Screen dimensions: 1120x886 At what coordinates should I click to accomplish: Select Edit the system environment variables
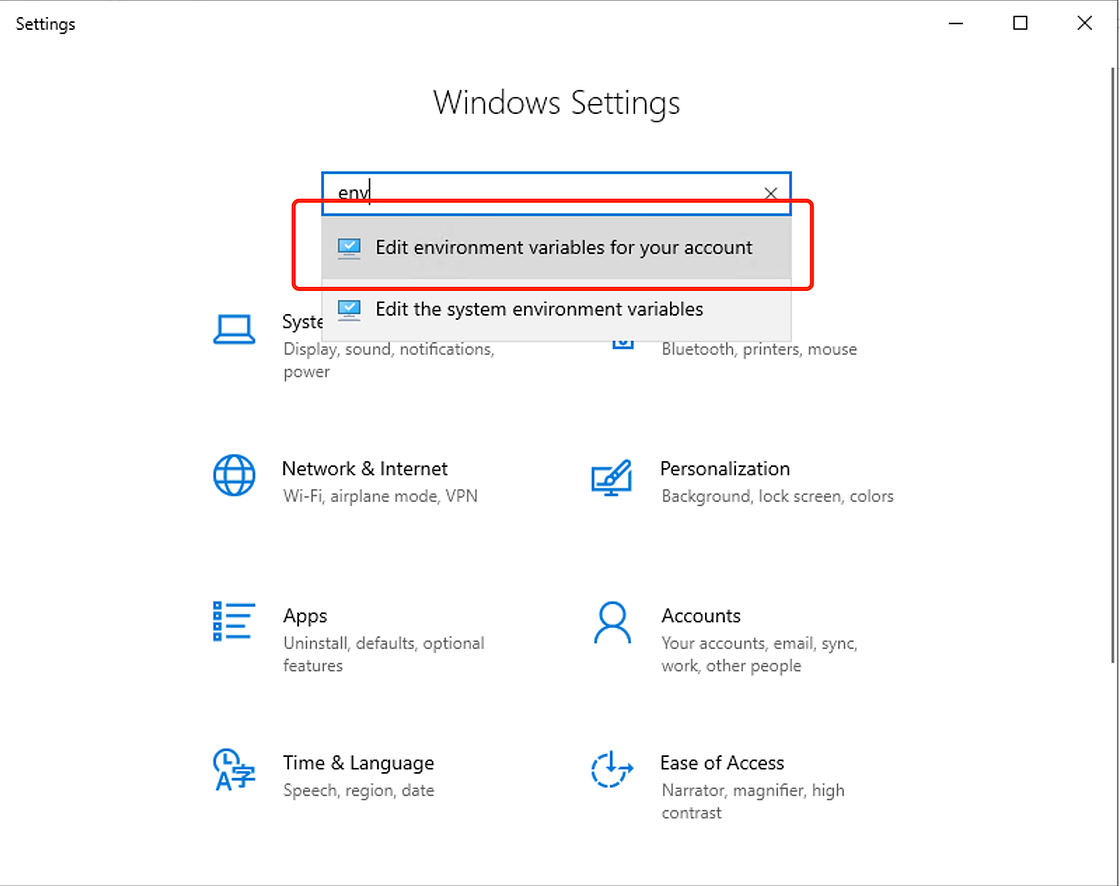556,309
